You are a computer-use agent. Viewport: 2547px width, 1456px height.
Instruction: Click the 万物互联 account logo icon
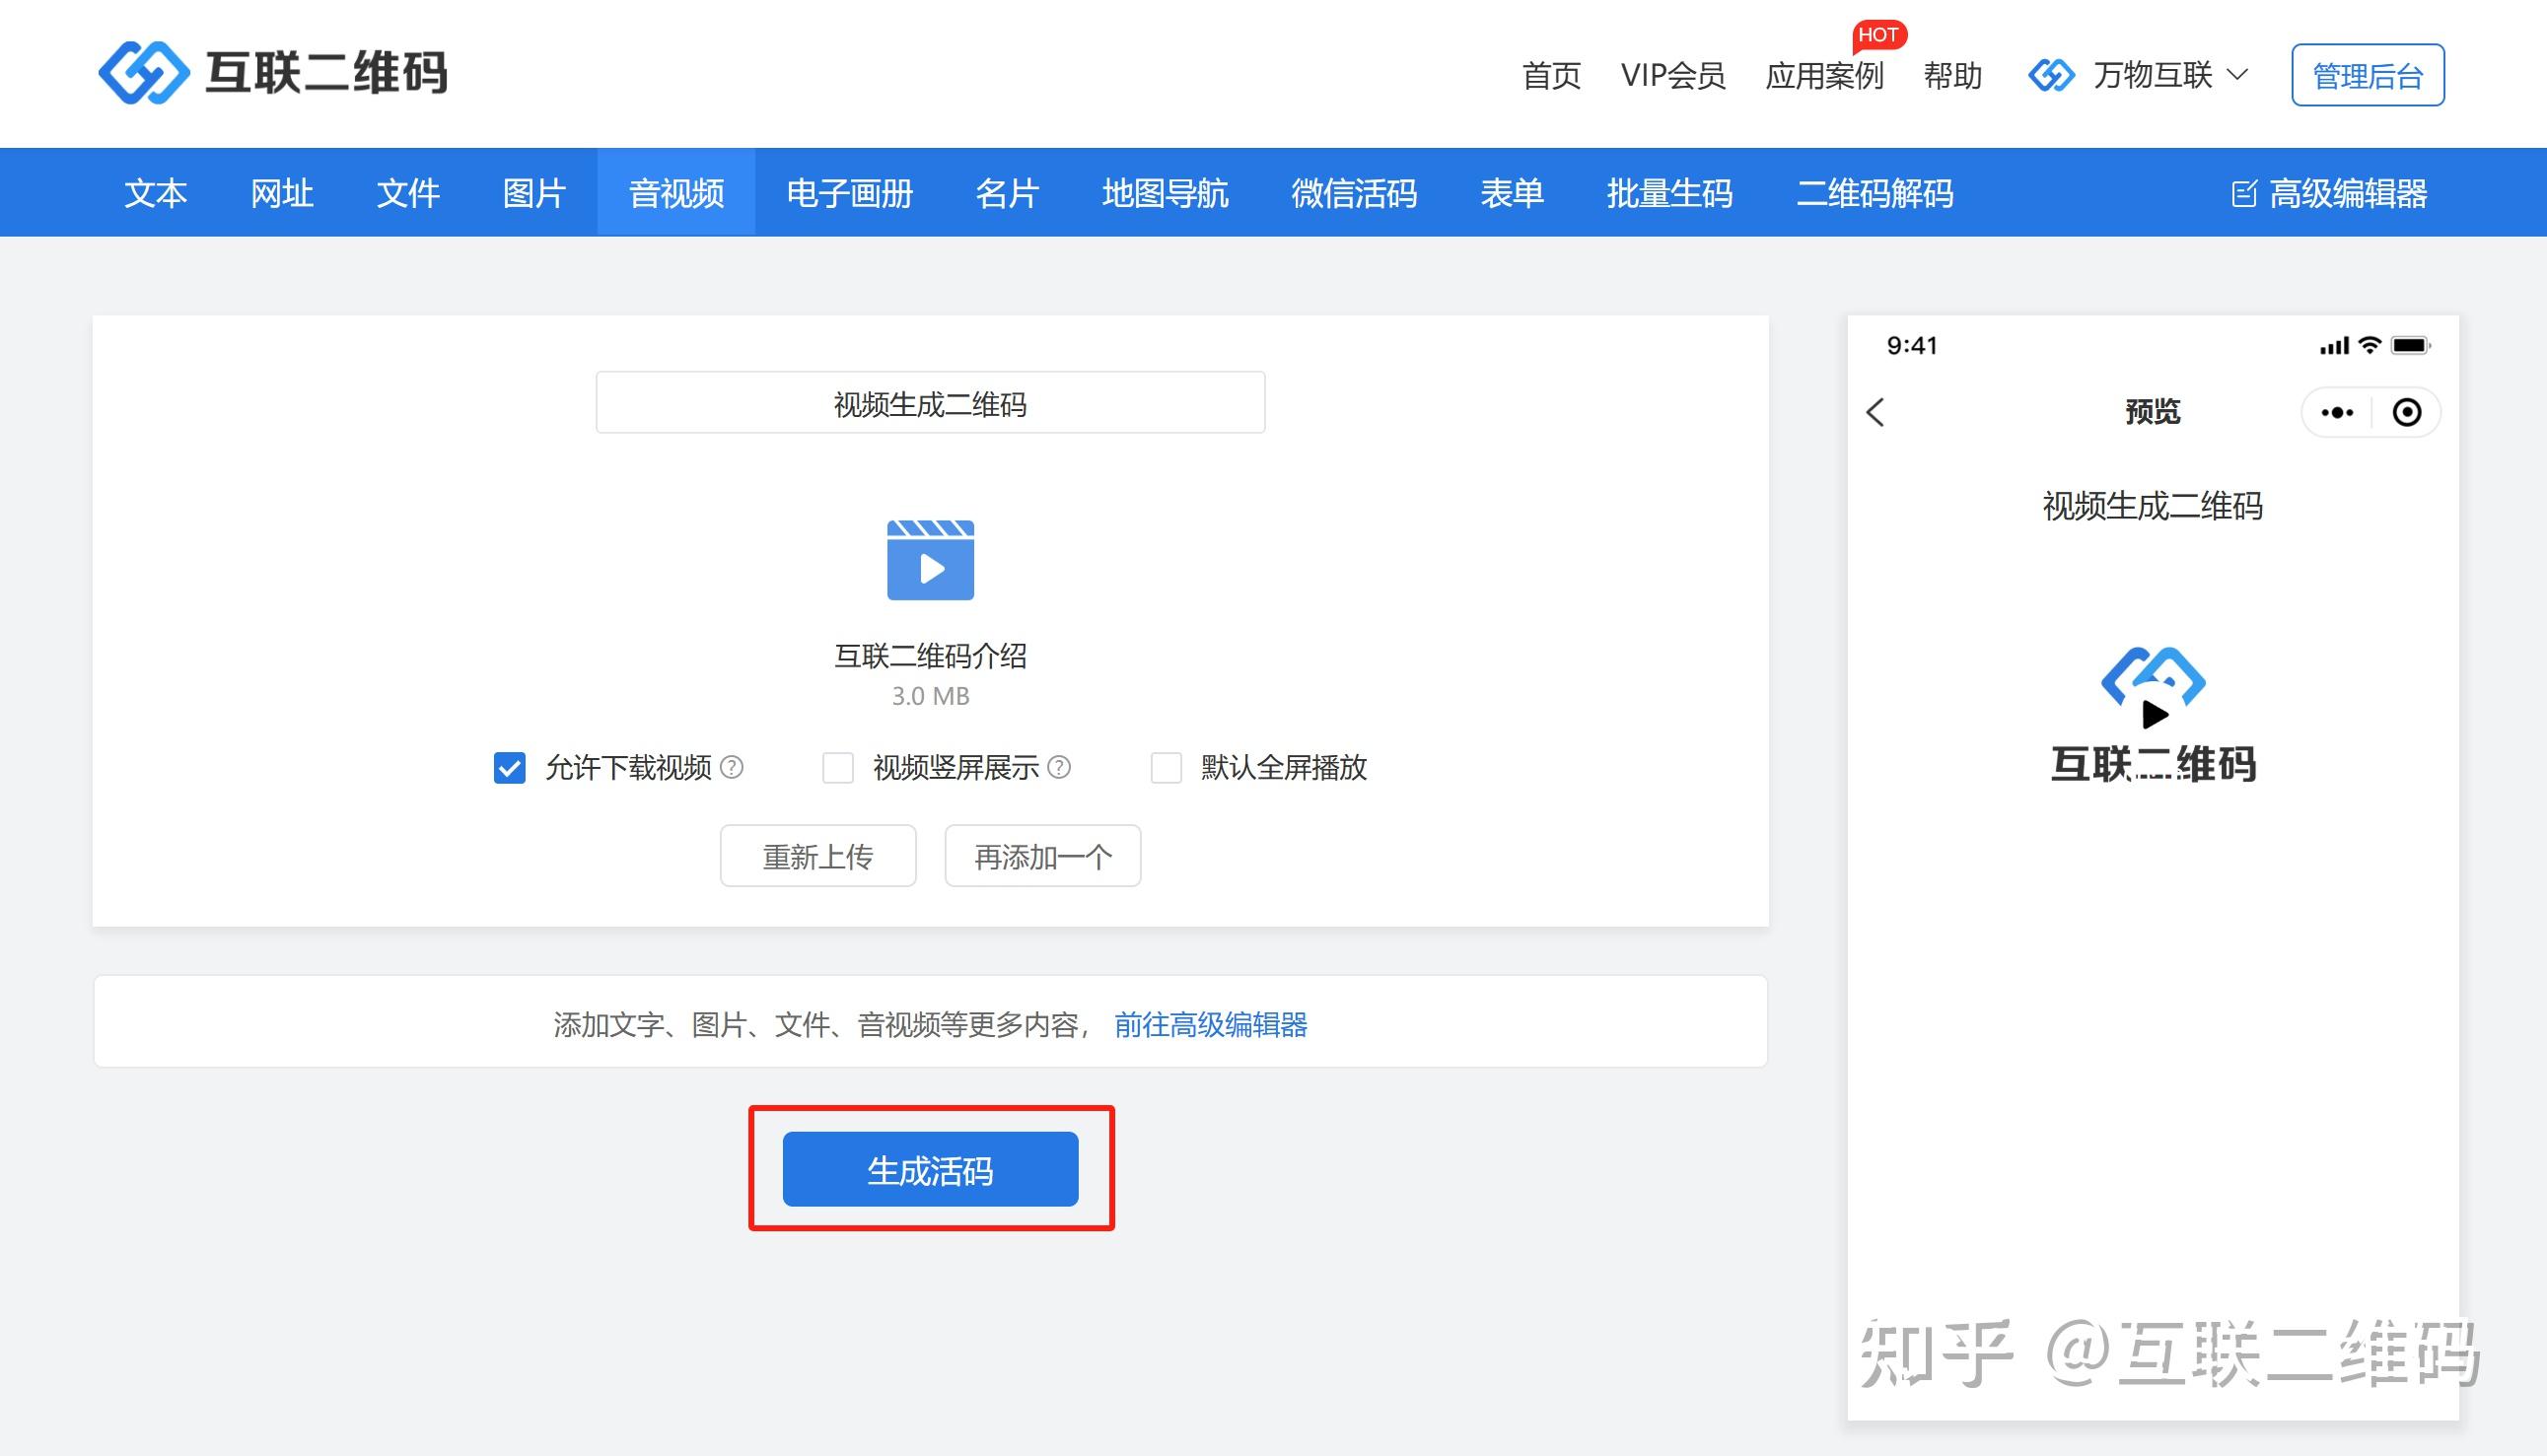coord(2052,75)
